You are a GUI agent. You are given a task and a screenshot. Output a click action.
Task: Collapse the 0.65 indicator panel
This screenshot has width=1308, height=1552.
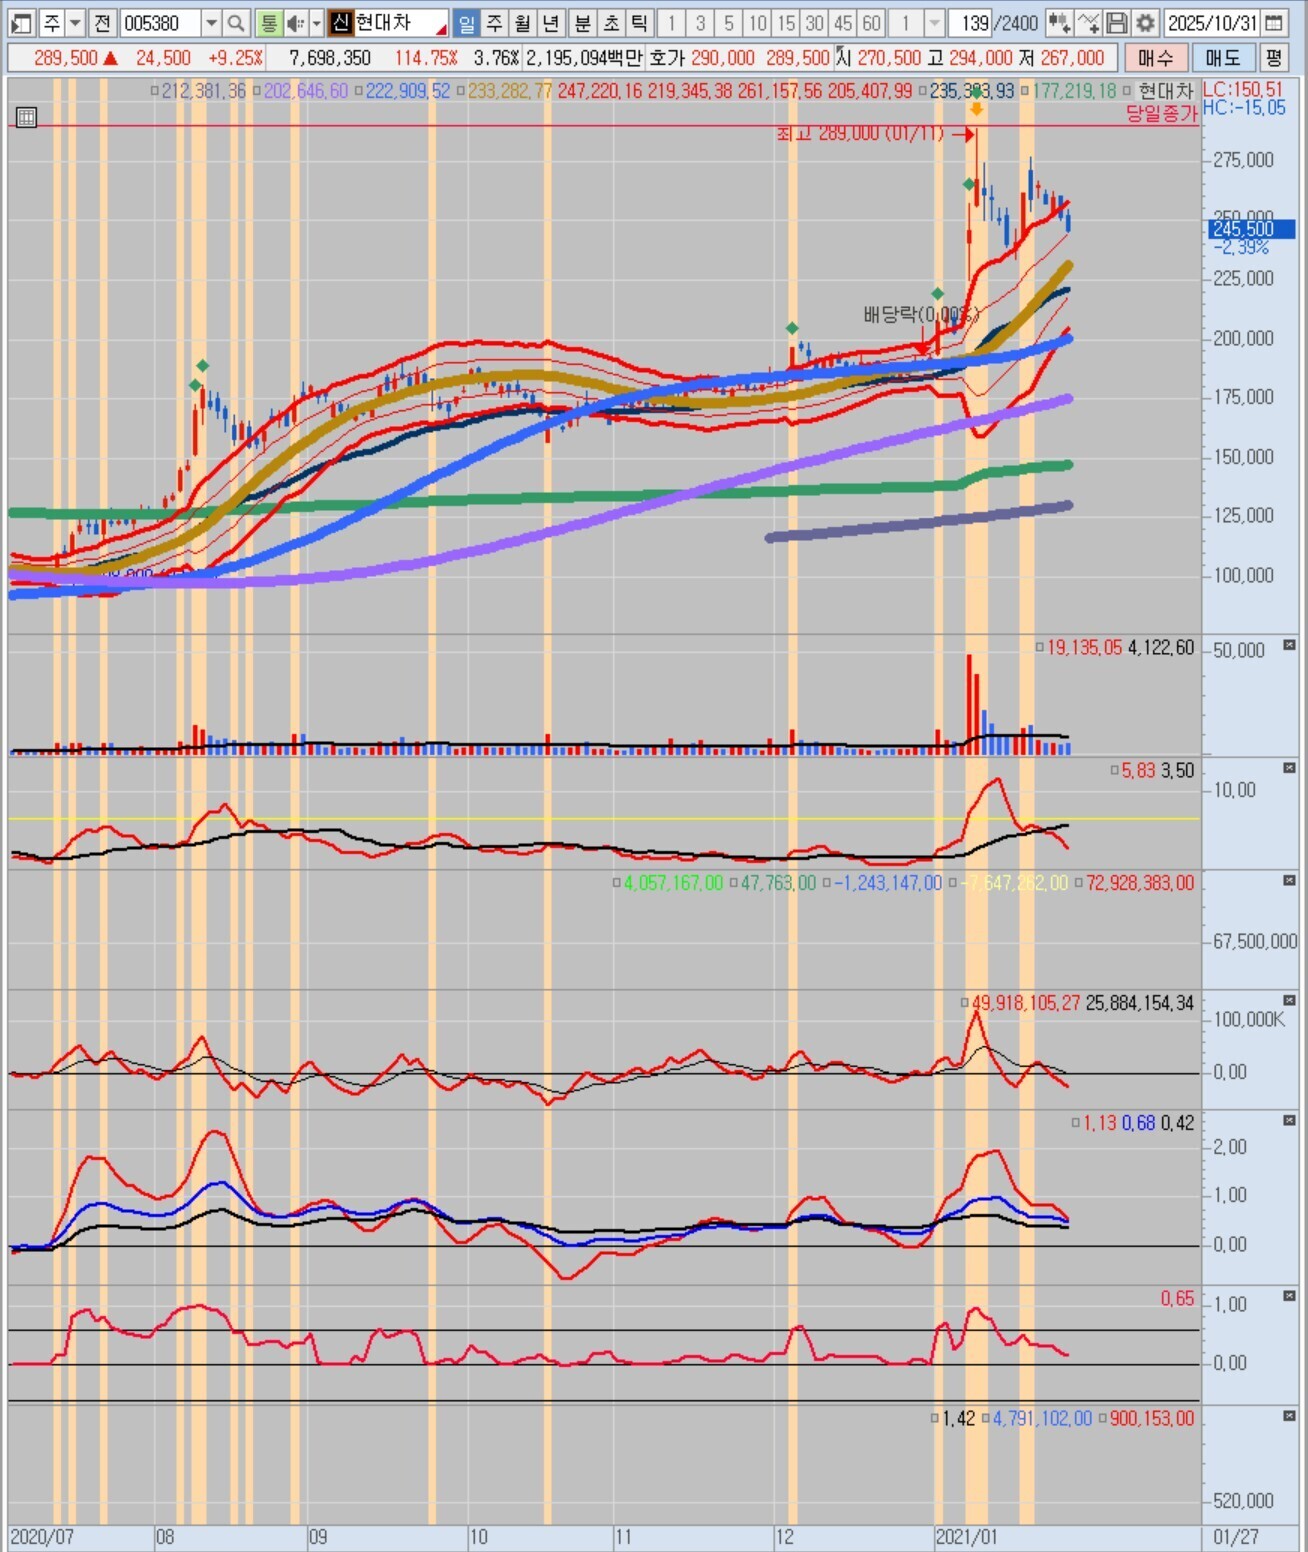(1289, 1296)
